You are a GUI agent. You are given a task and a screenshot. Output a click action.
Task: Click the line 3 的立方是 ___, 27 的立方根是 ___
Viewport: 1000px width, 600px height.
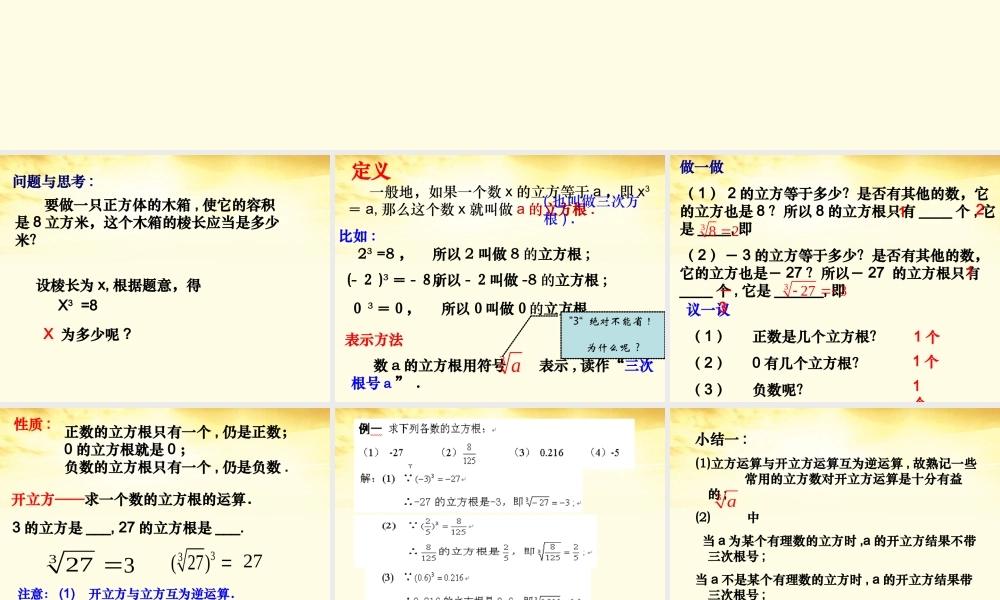(128, 529)
